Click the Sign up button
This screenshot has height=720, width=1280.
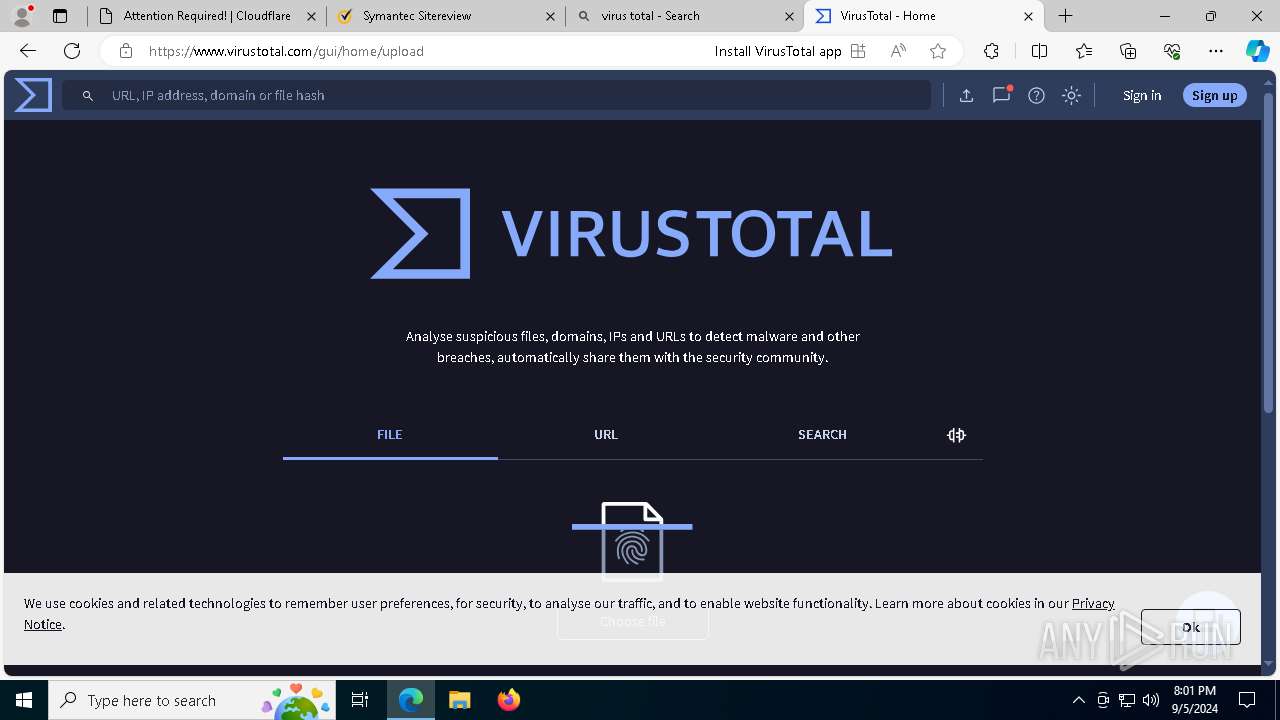coord(1215,95)
